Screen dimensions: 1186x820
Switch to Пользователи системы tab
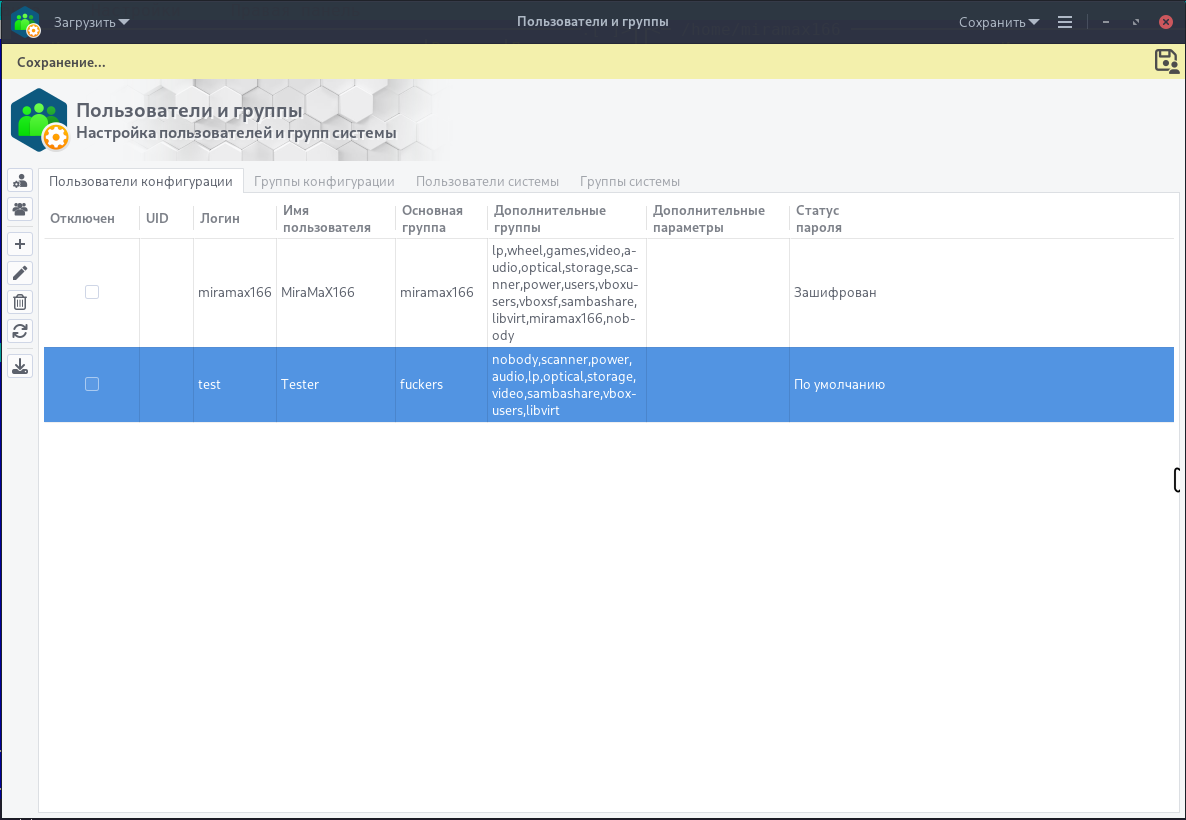487,182
